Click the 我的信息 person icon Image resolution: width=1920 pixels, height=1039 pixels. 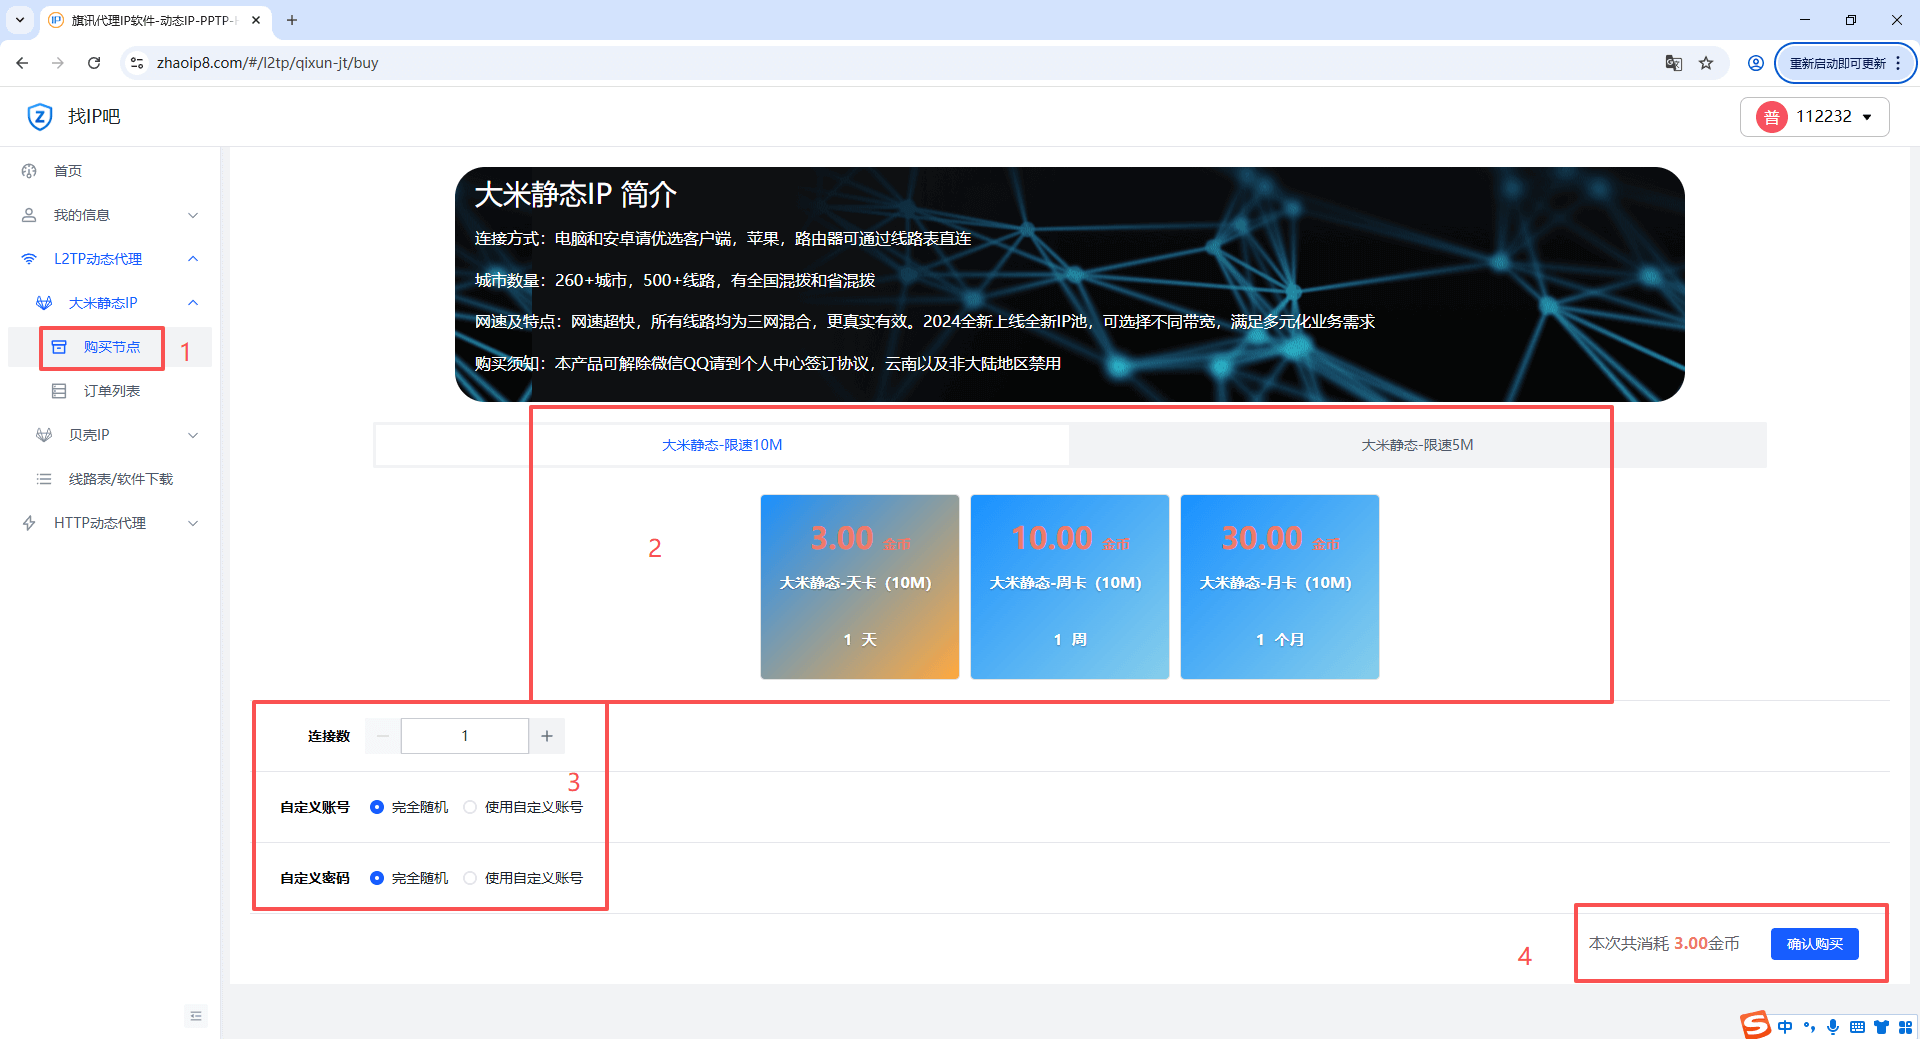click(29, 215)
